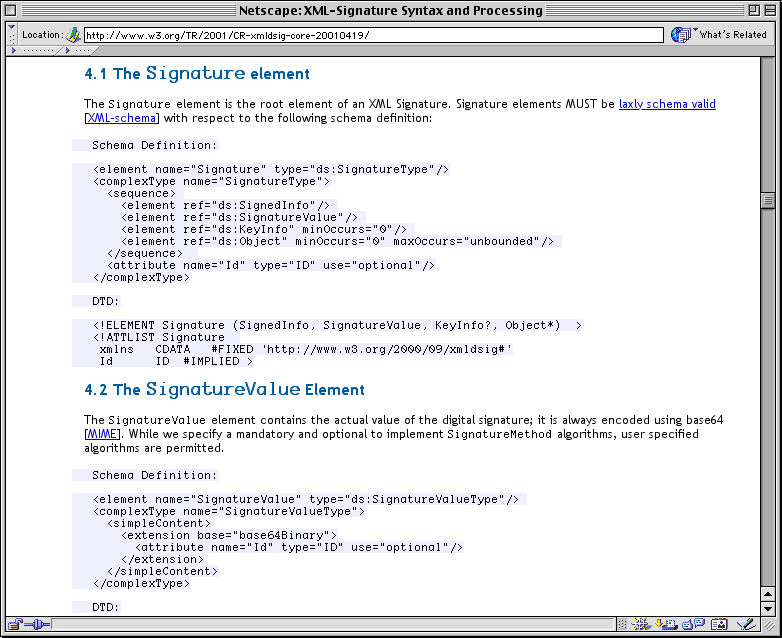Follow the "laxly schema valid" link
Screen dimensions: 782x638
(x=667, y=104)
